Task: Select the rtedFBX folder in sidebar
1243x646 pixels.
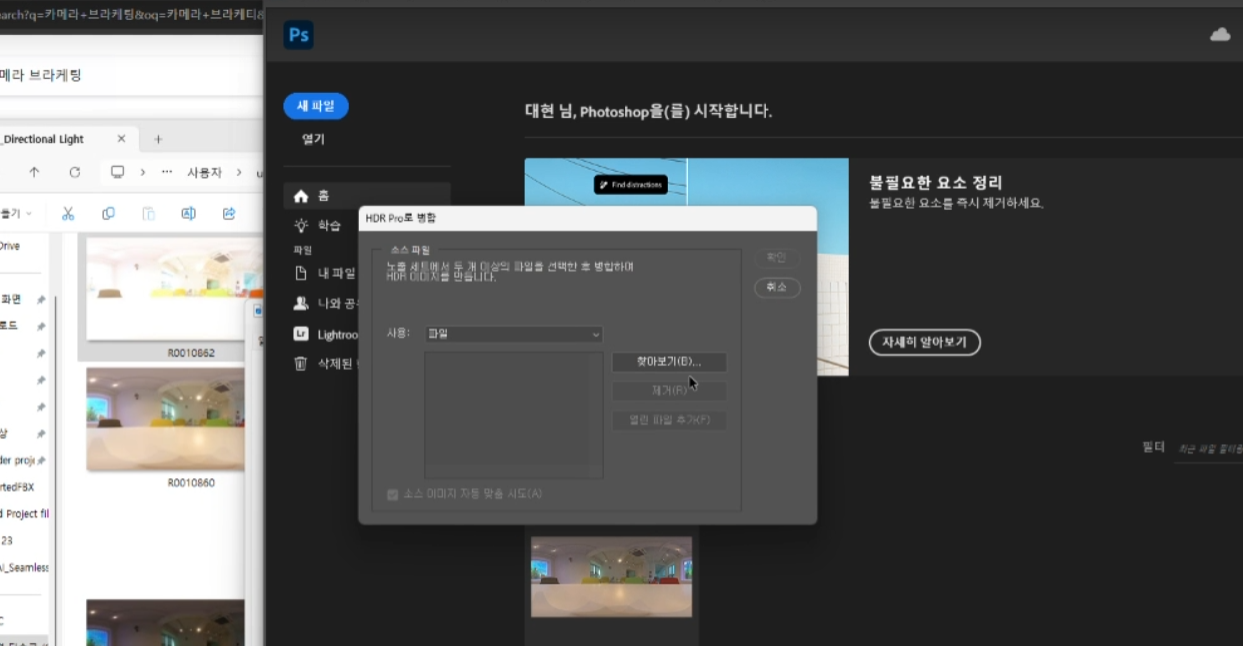Action: (x=18, y=487)
